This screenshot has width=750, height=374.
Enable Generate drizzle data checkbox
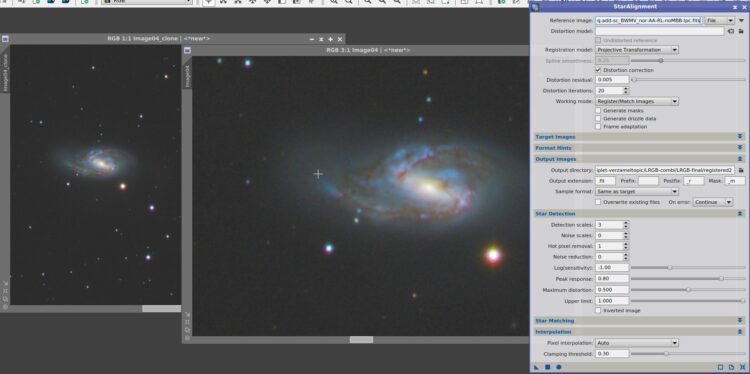click(598, 119)
